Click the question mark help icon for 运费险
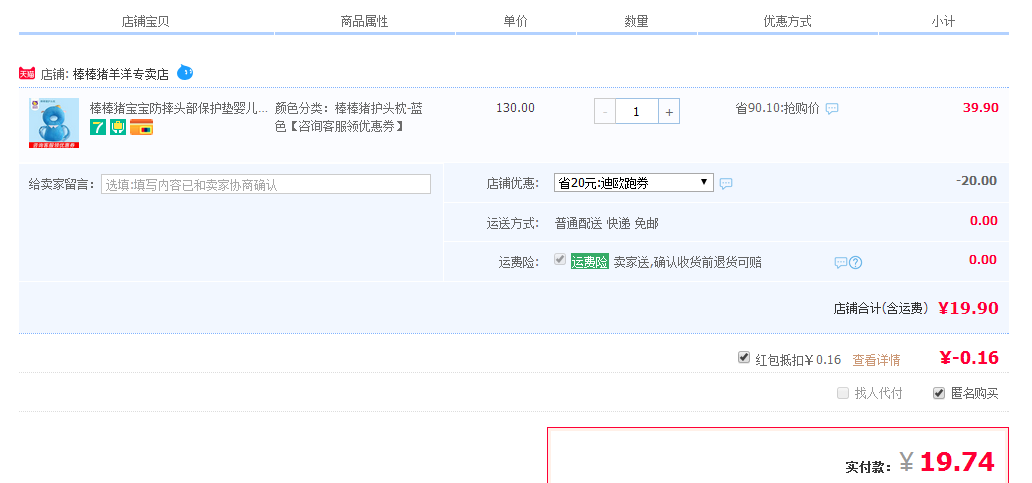The height and width of the screenshot is (483, 1032). coord(856,263)
